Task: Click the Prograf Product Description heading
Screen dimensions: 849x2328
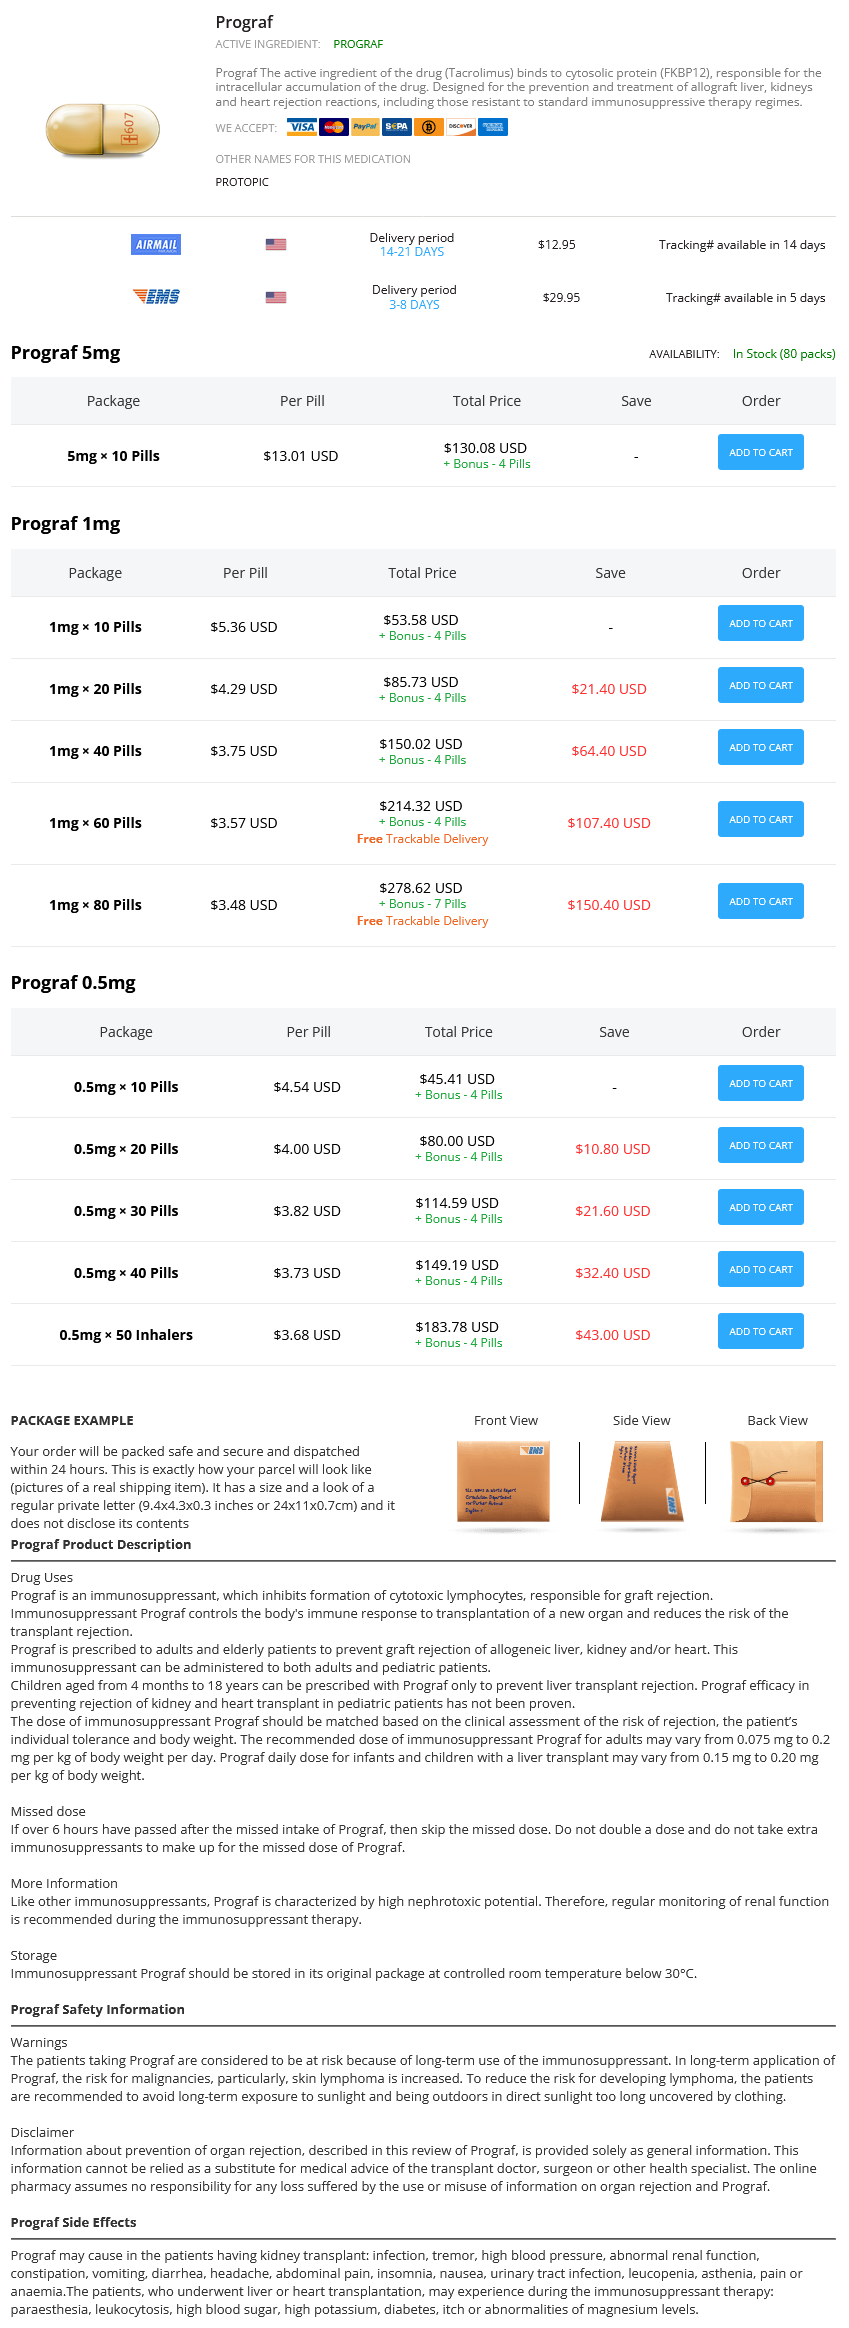Action: (x=101, y=1544)
